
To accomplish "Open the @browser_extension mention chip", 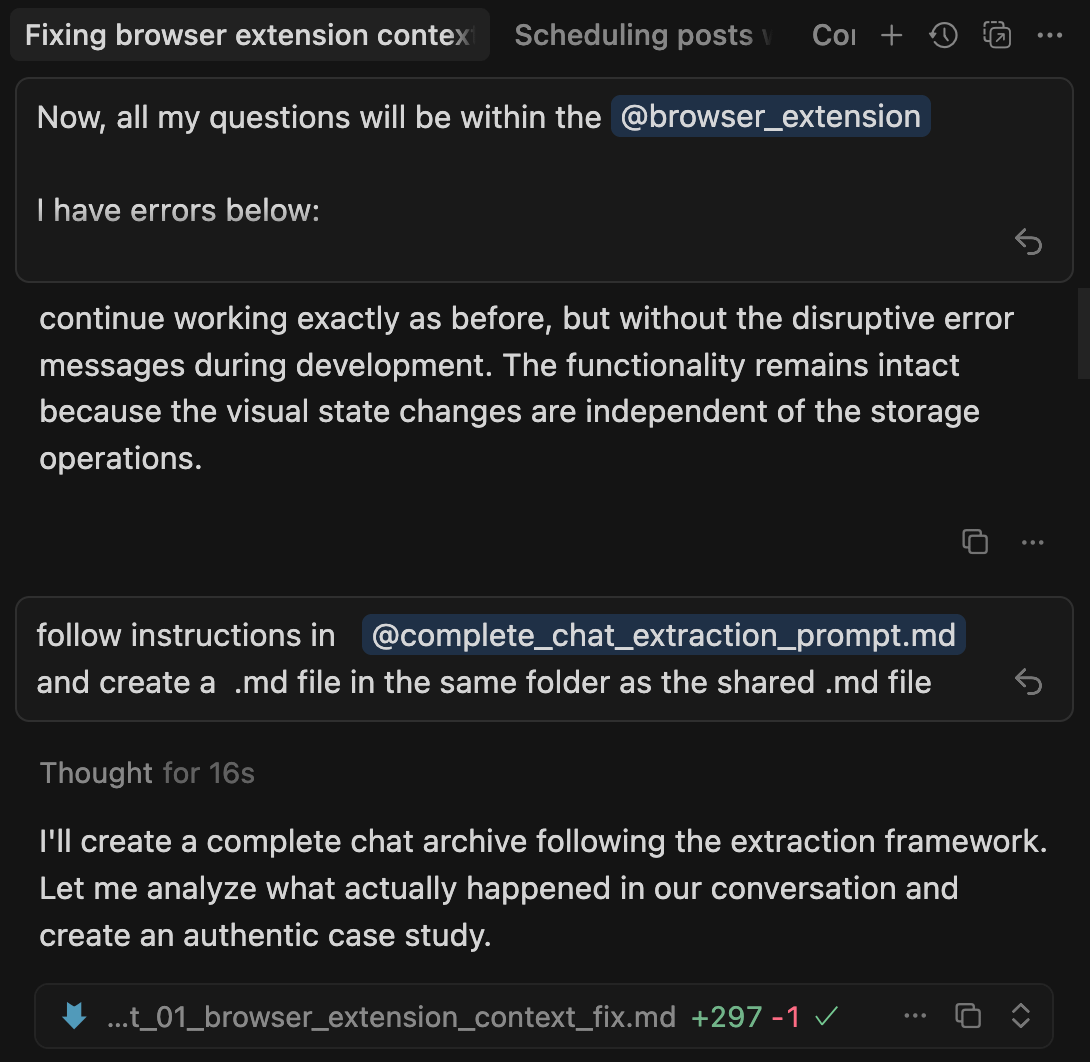I will click(770, 116).
